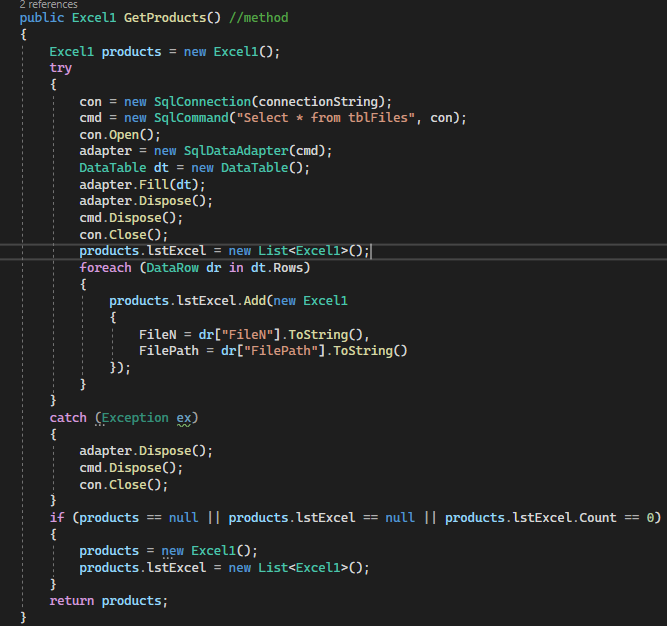Click the "Select * from tblFiles" string

click(325, 118)
